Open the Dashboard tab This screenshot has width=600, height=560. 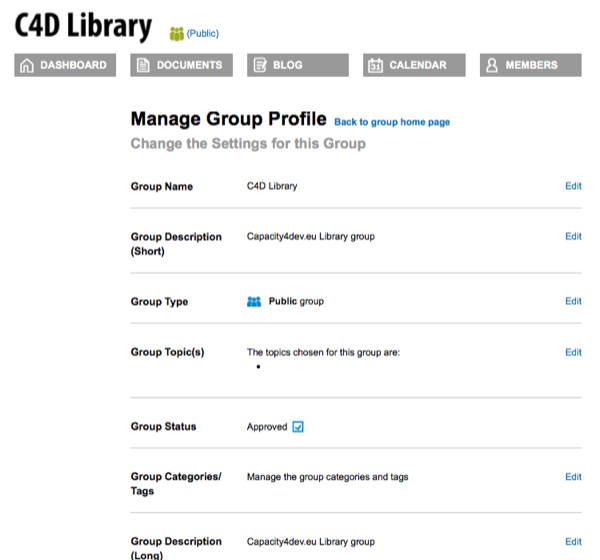pyautogui.click(x=65, y=65)
